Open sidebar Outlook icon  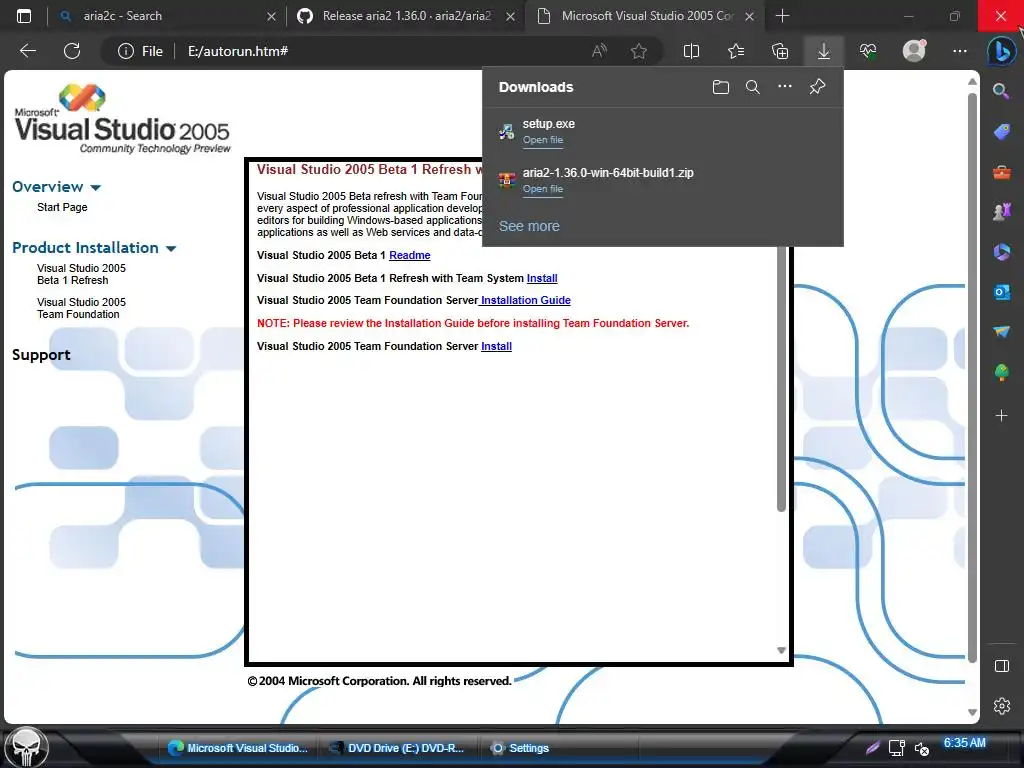pos(1001,292)
